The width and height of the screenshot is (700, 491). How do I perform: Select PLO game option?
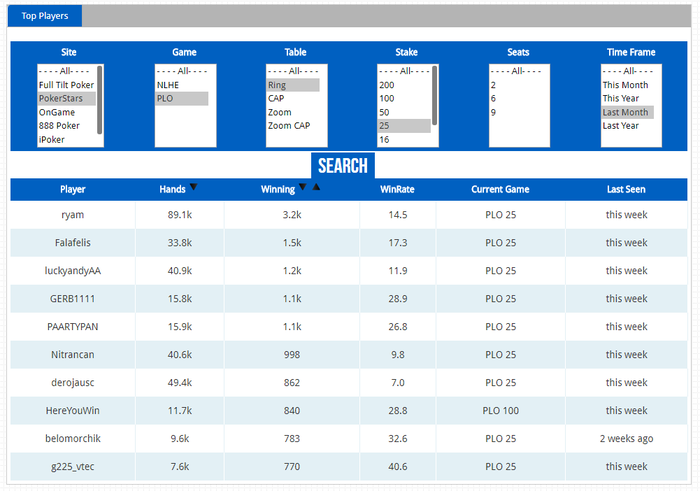(x=182, y=98)
